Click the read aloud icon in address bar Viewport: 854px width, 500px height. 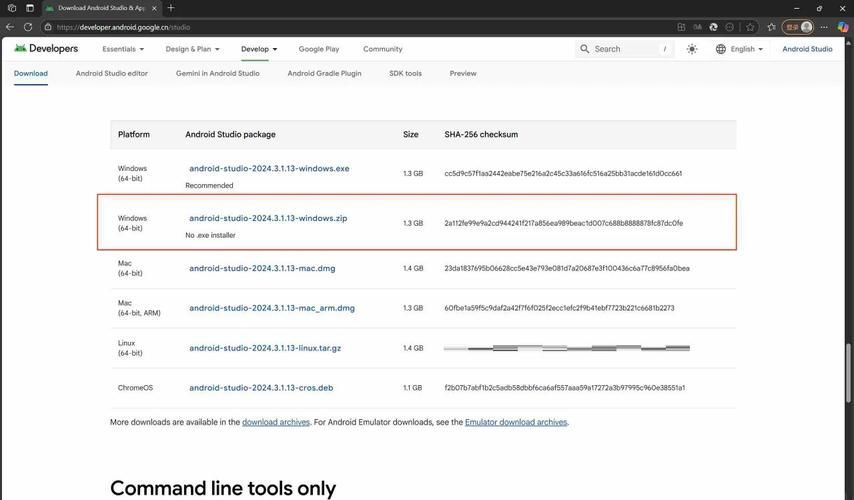click(x=697, y=27)
